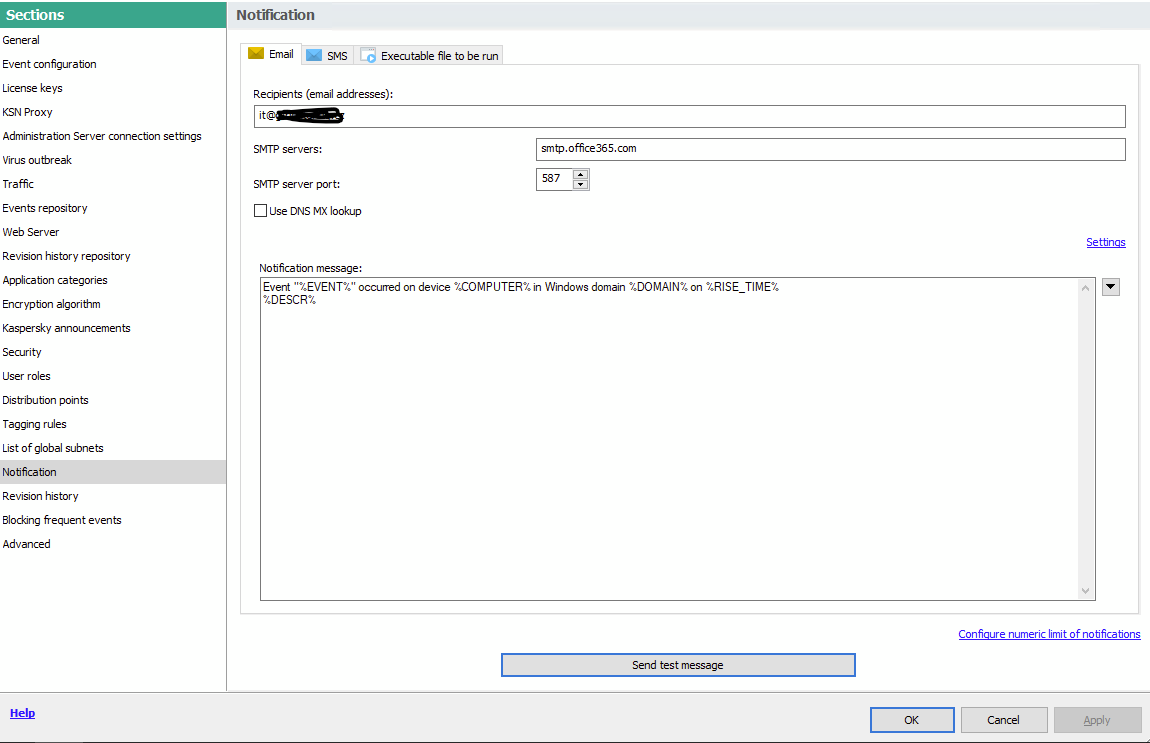Select the Event configuration section
The width and height of the screenshot is (1150, 743).
(49, 64)
